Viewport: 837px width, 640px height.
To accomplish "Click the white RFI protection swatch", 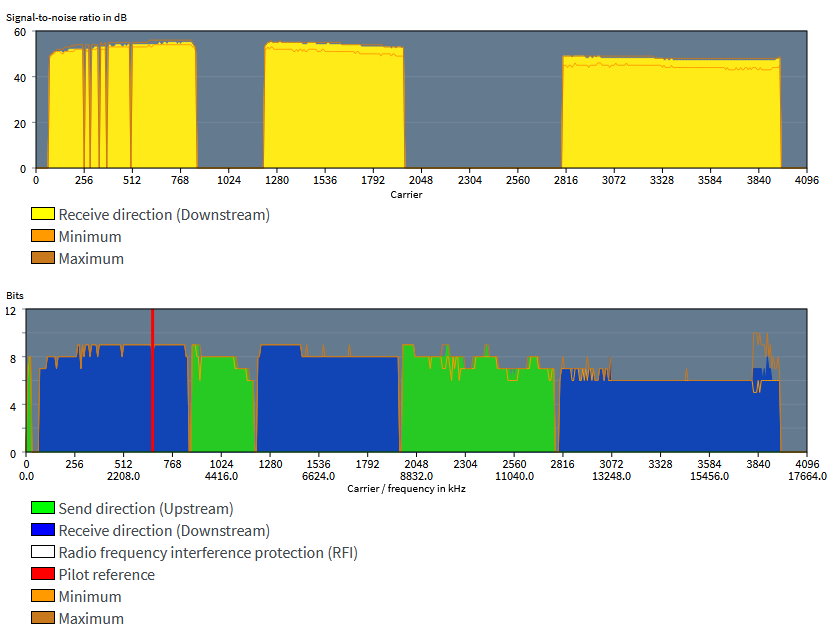I will click(x=43, y=553).
